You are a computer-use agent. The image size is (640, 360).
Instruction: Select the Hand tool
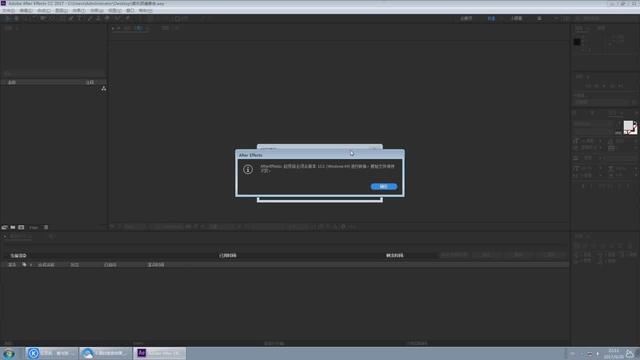(16, 19)
